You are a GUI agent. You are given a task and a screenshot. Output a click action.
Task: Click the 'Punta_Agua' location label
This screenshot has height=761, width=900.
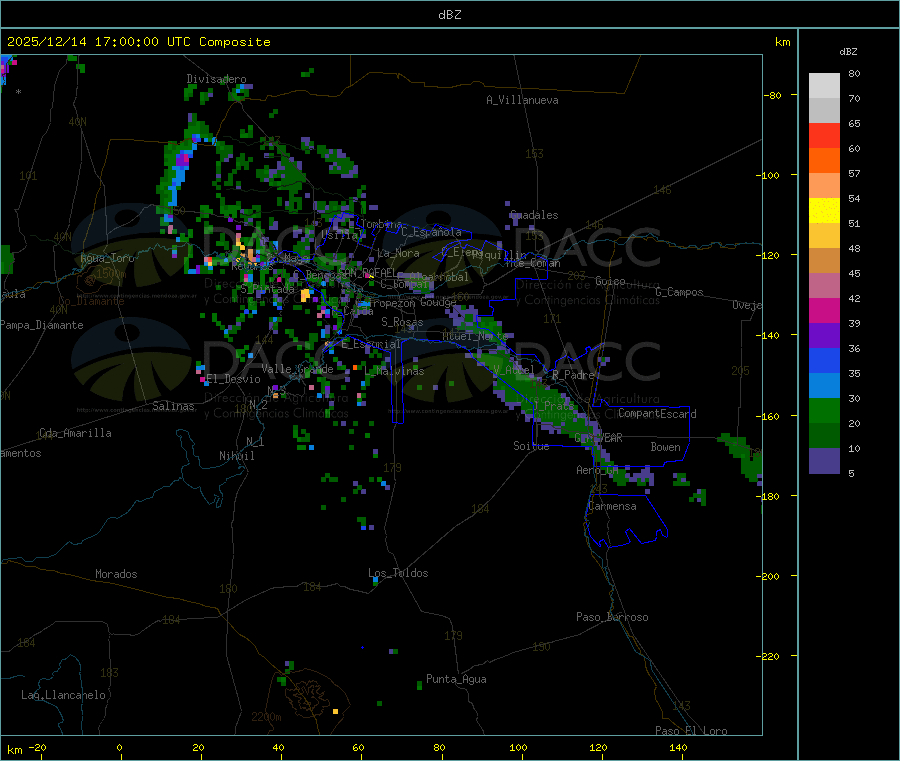pos(456,679)
